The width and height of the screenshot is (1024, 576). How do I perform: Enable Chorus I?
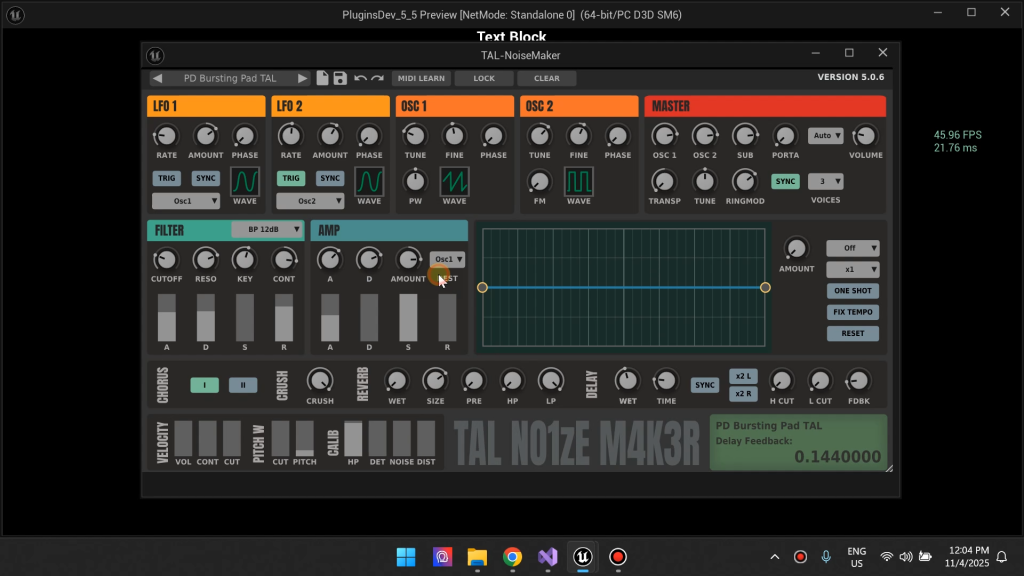(204, 385)
